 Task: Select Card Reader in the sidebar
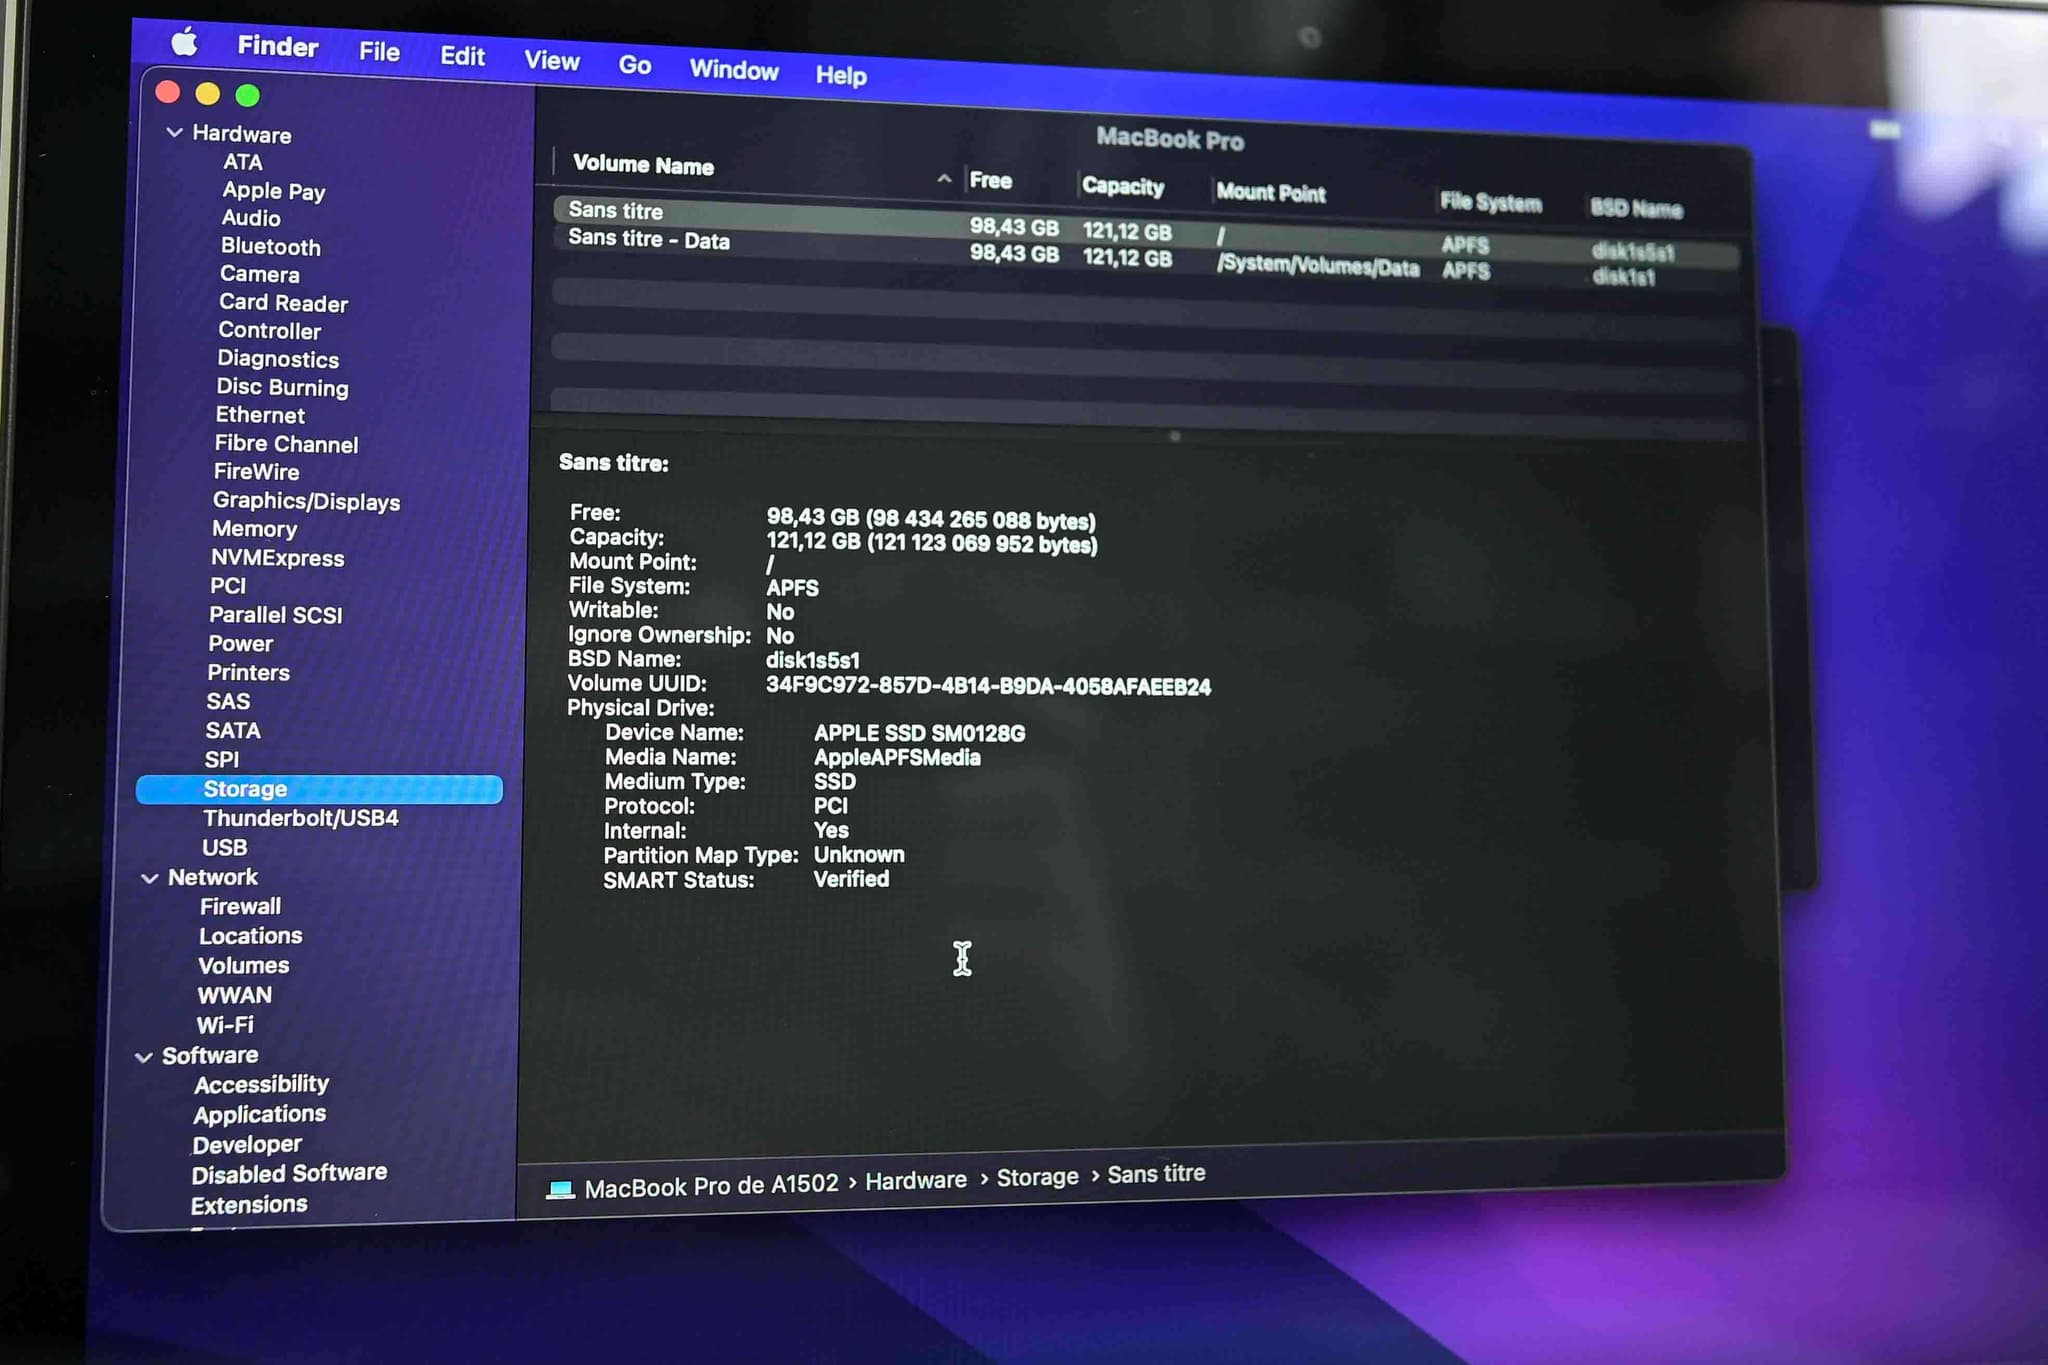coord(284,302)
